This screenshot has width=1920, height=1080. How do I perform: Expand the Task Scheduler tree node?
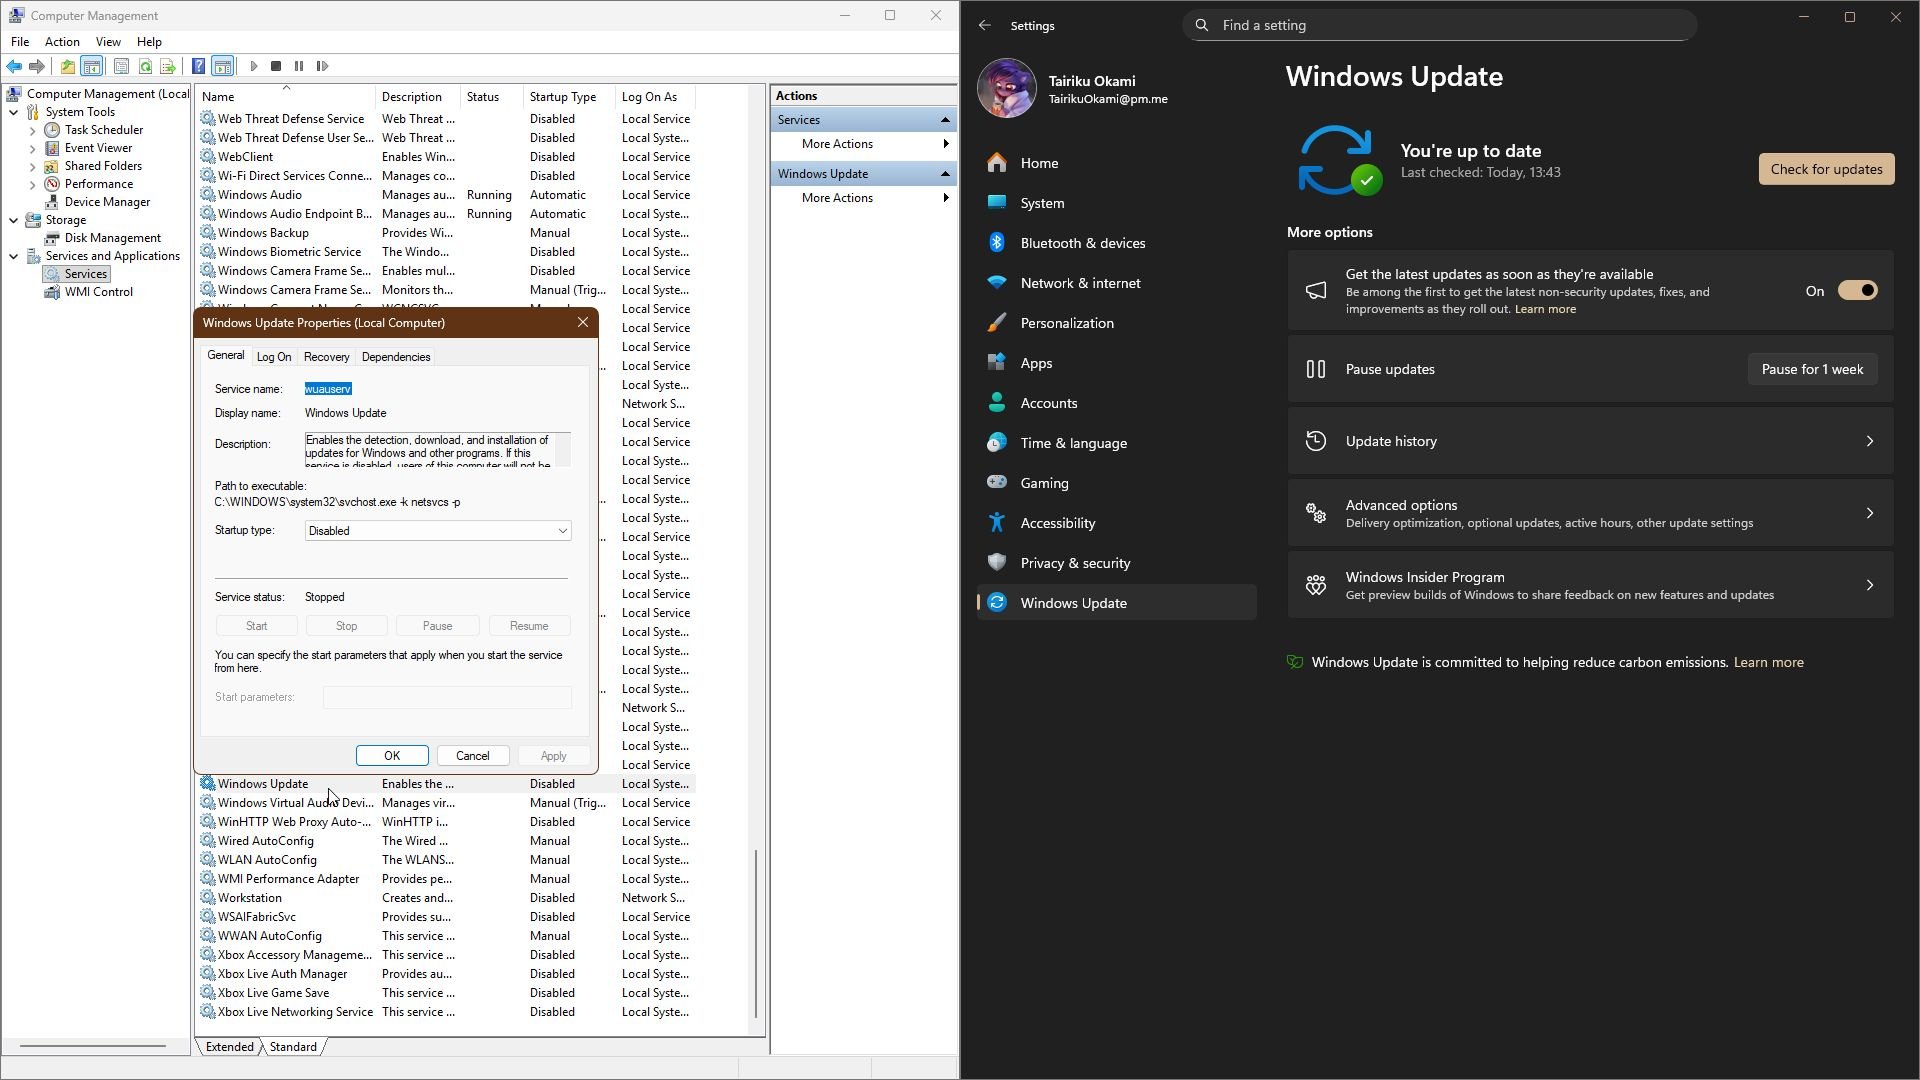coord(33,130)
